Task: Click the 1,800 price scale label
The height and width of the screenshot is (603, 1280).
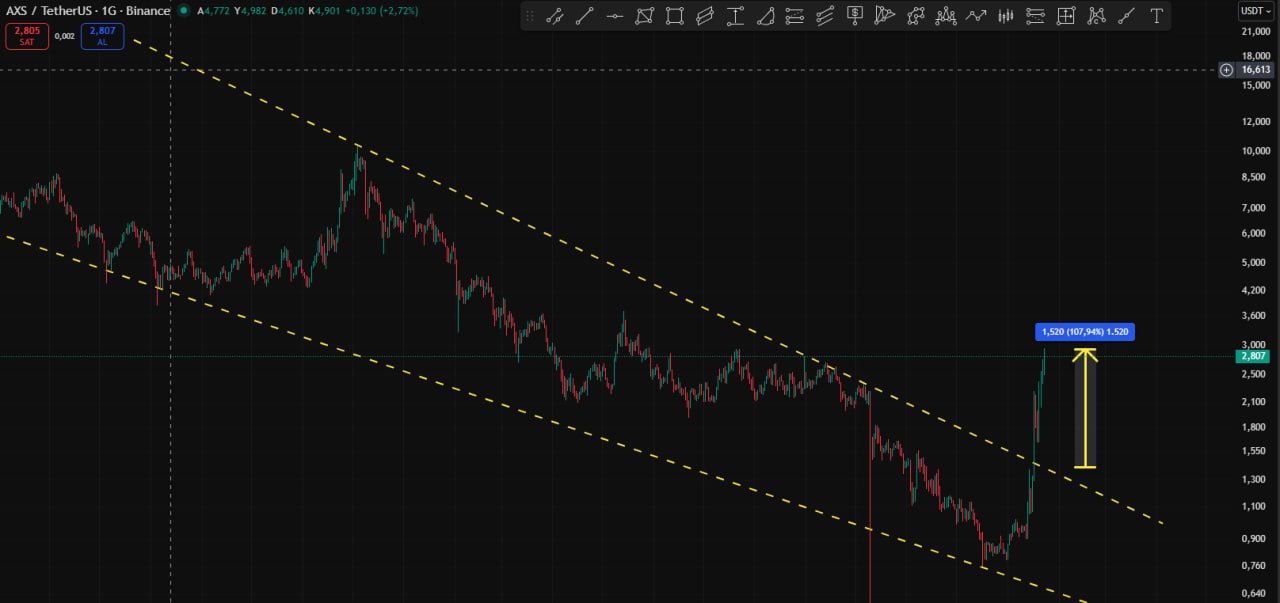Action: tap(1255, 427)
